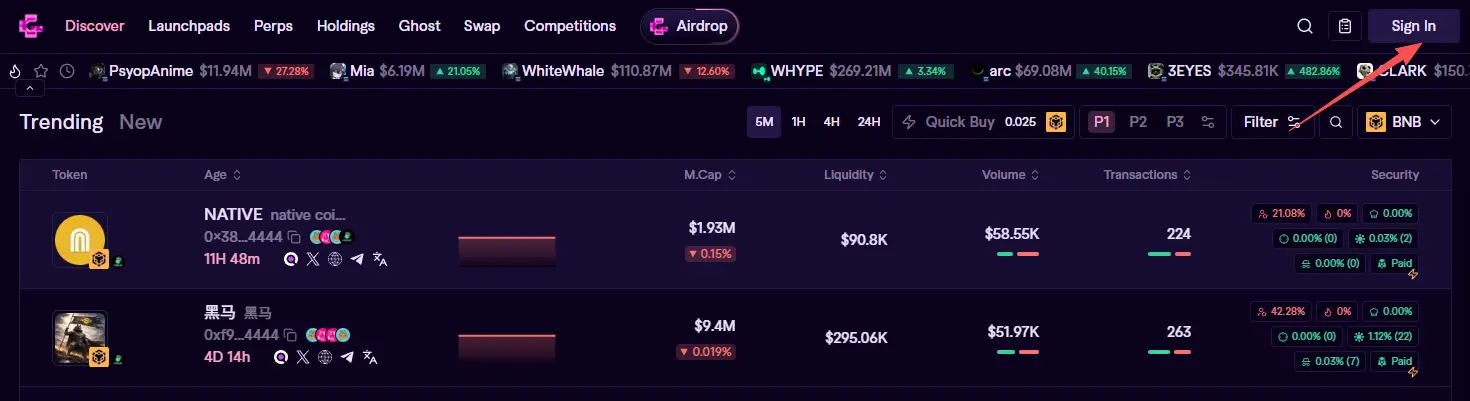The image size is (1470, 401).
Task: Translate the NATIVE token description
Action: point(380,259)
